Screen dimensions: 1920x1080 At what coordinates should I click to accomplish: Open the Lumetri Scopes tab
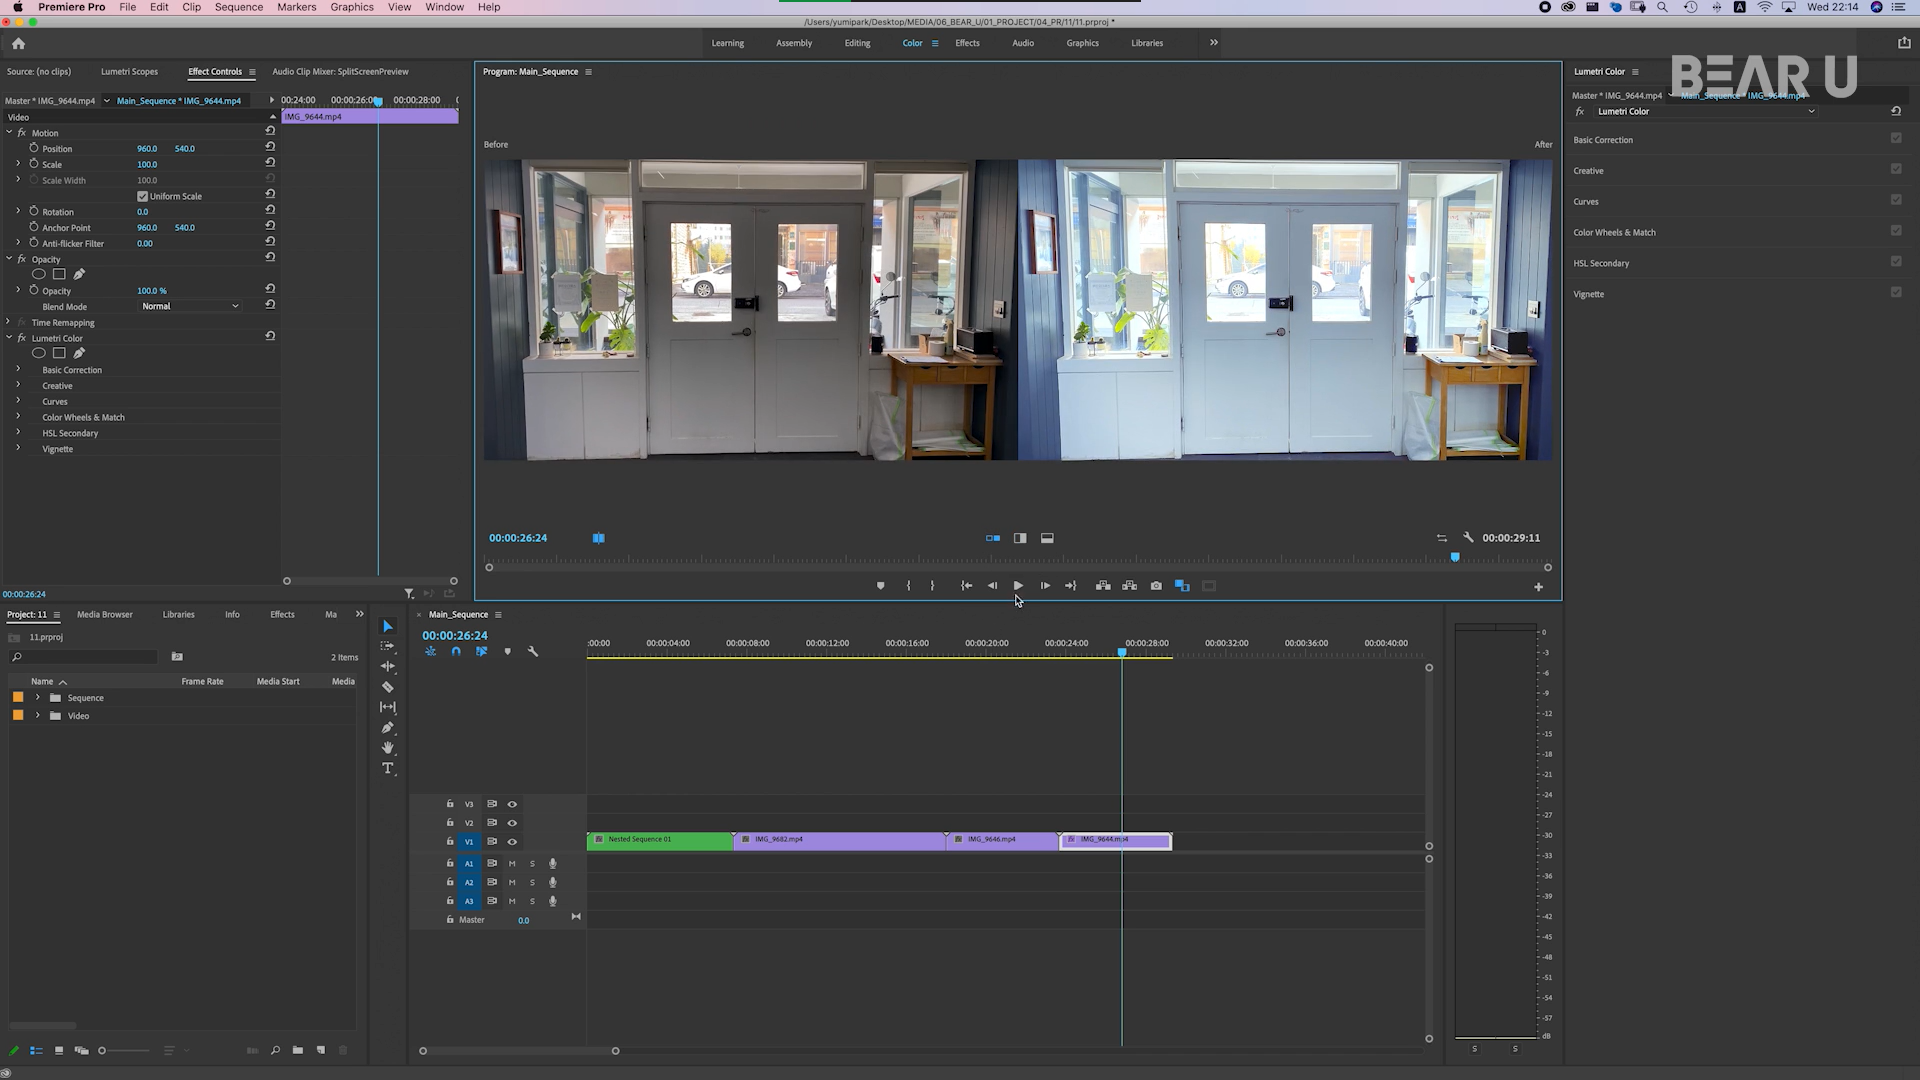[x=129, y=72]
